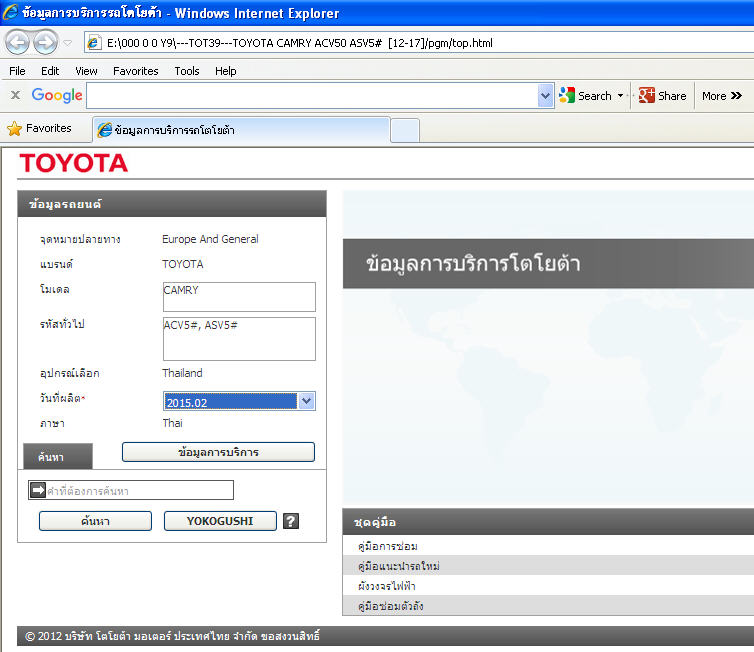
Task: Close the Google toolbar with X
Action: coord(15,95)
